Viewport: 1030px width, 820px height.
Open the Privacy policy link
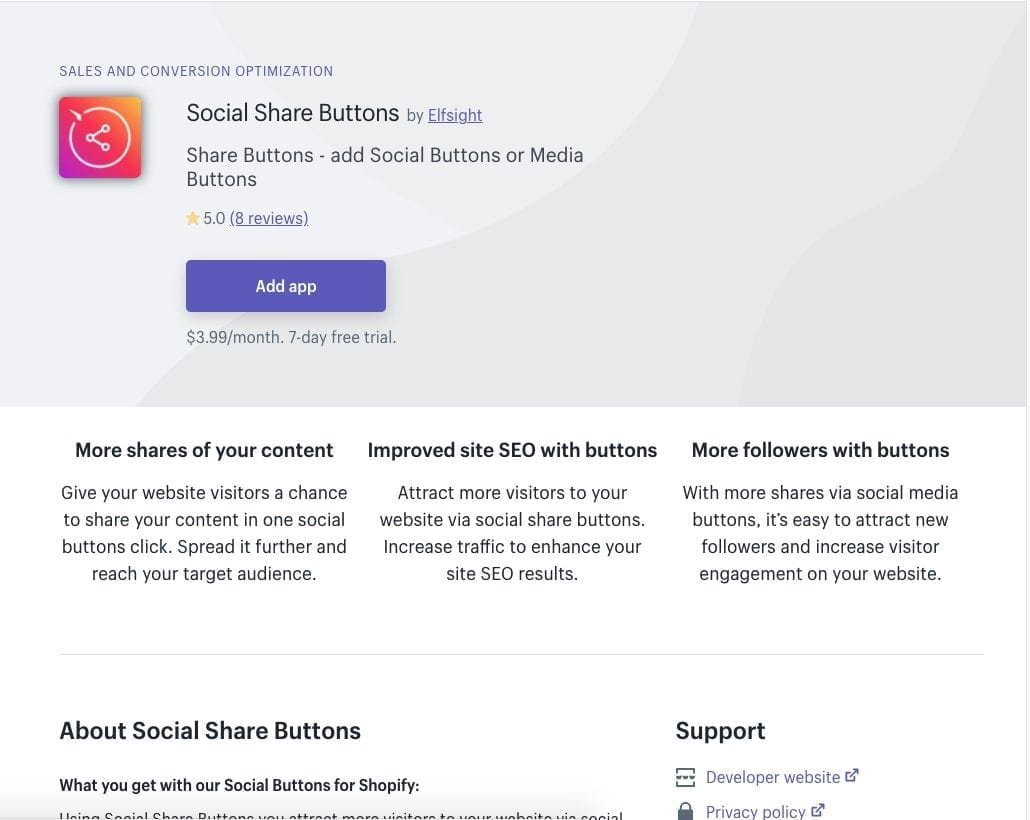click(x=755, y=811)
